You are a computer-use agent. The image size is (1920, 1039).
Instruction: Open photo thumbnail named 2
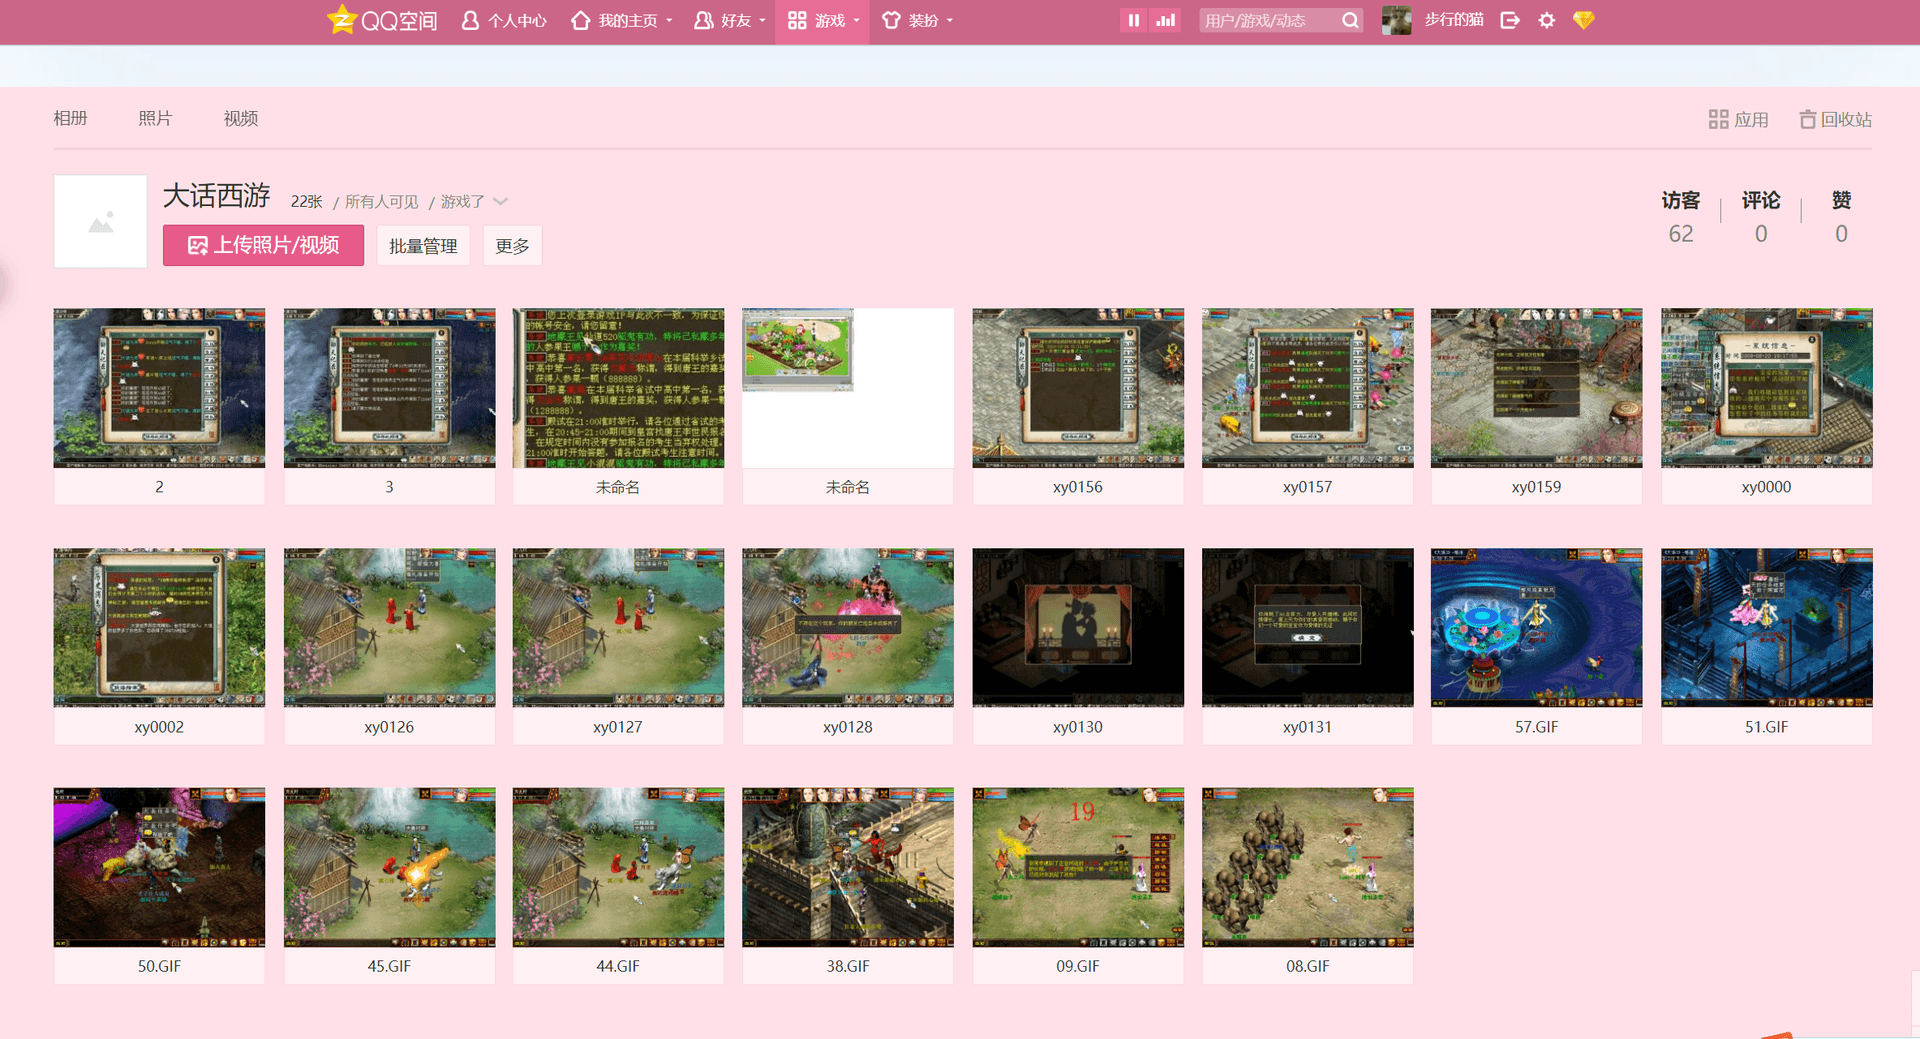click(159, 388)
